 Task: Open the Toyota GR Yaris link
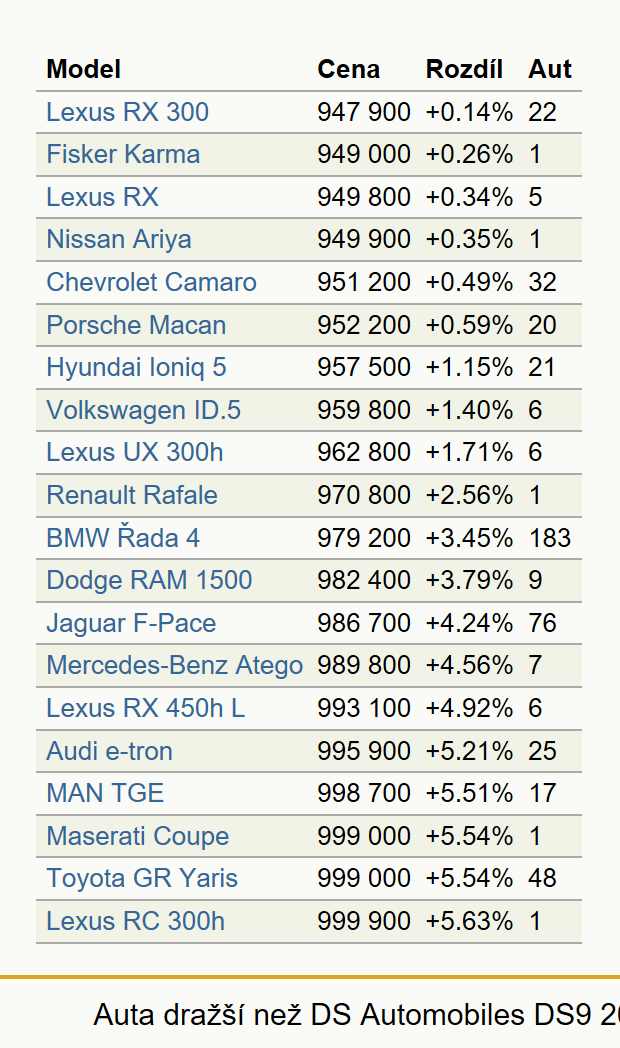(142, 878)
